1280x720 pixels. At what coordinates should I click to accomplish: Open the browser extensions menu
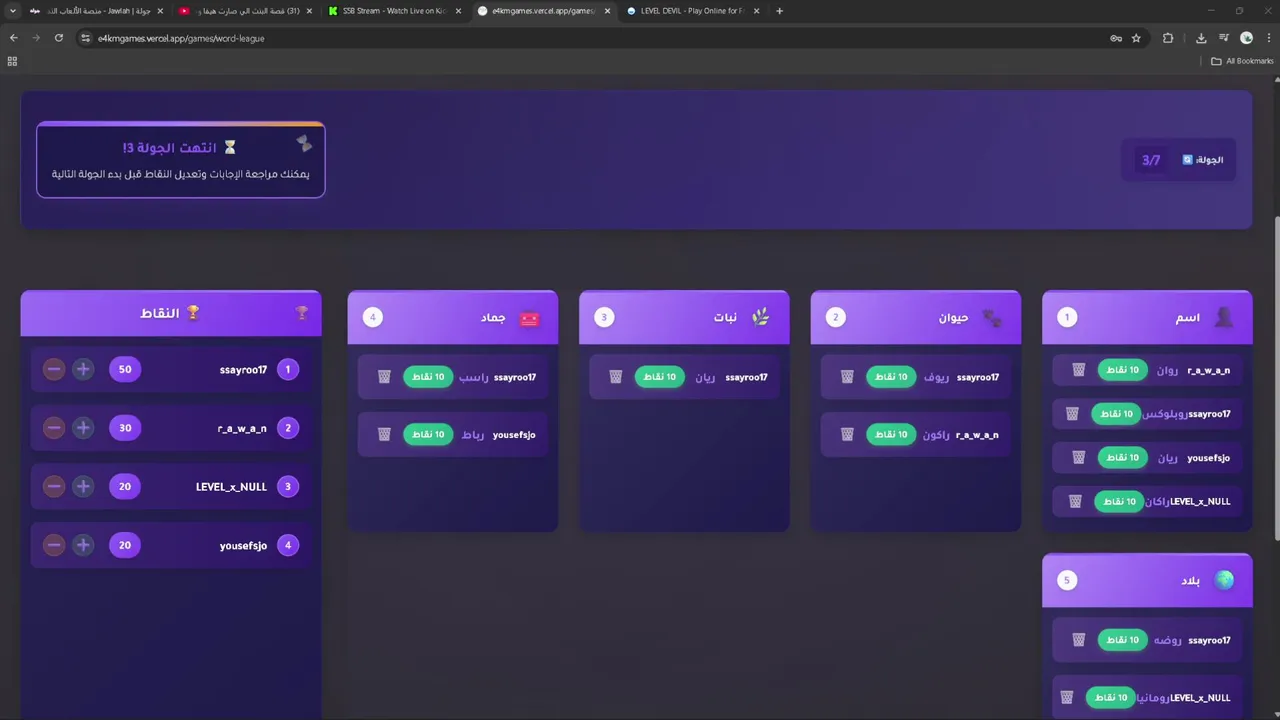[1168, 38]
